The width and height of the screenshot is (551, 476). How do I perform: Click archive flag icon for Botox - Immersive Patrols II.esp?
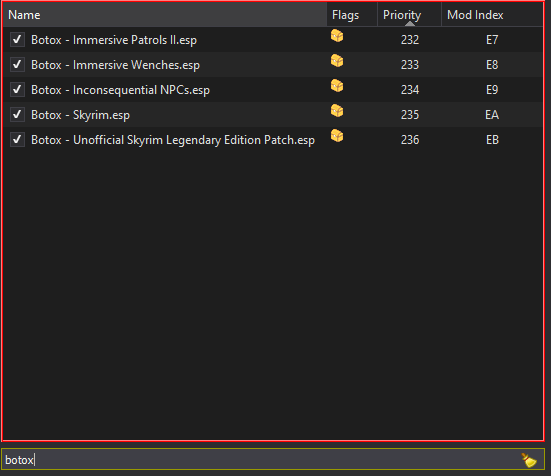click(337, 36)
